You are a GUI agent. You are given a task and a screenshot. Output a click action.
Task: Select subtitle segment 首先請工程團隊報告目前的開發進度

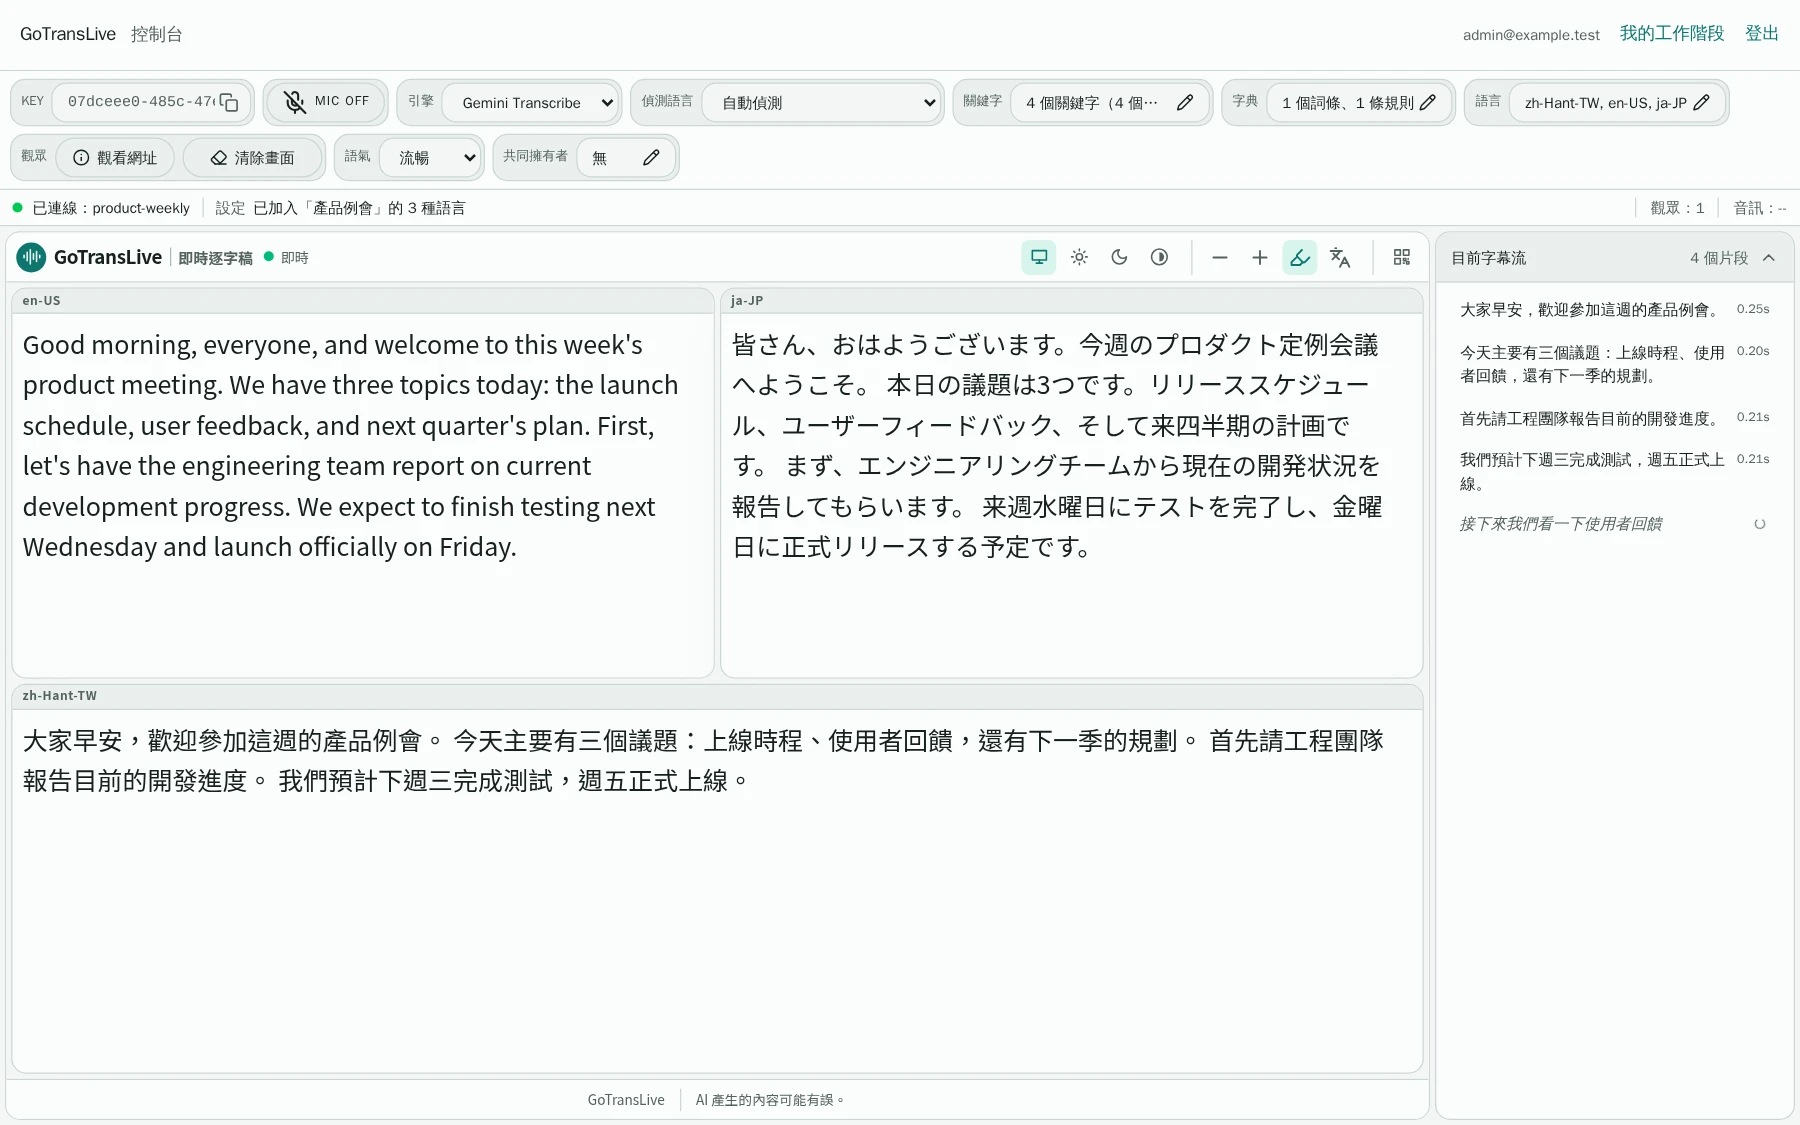click(x=1614, y=418)
